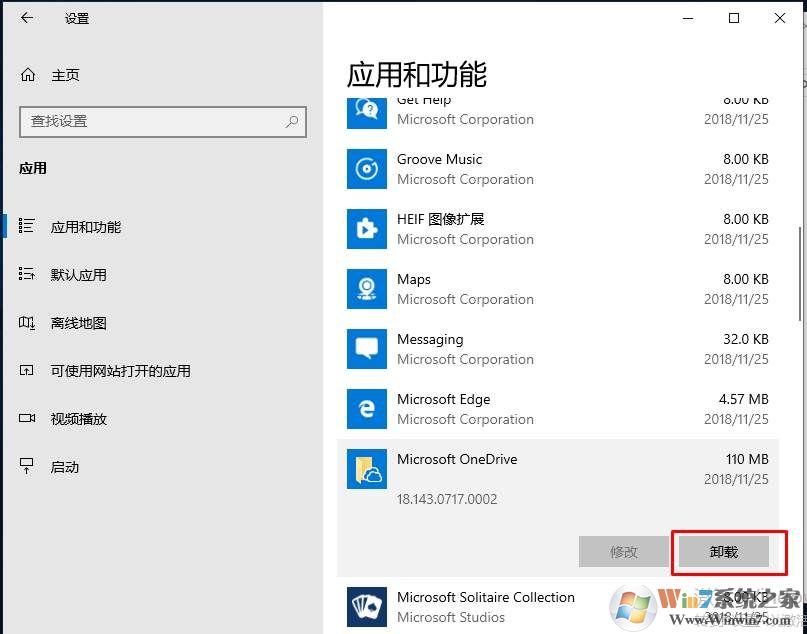The height and width of the screenshot is (634, 807).
Task: Click the 110 MB size of OneDrive
Action: tap(747, 459)
